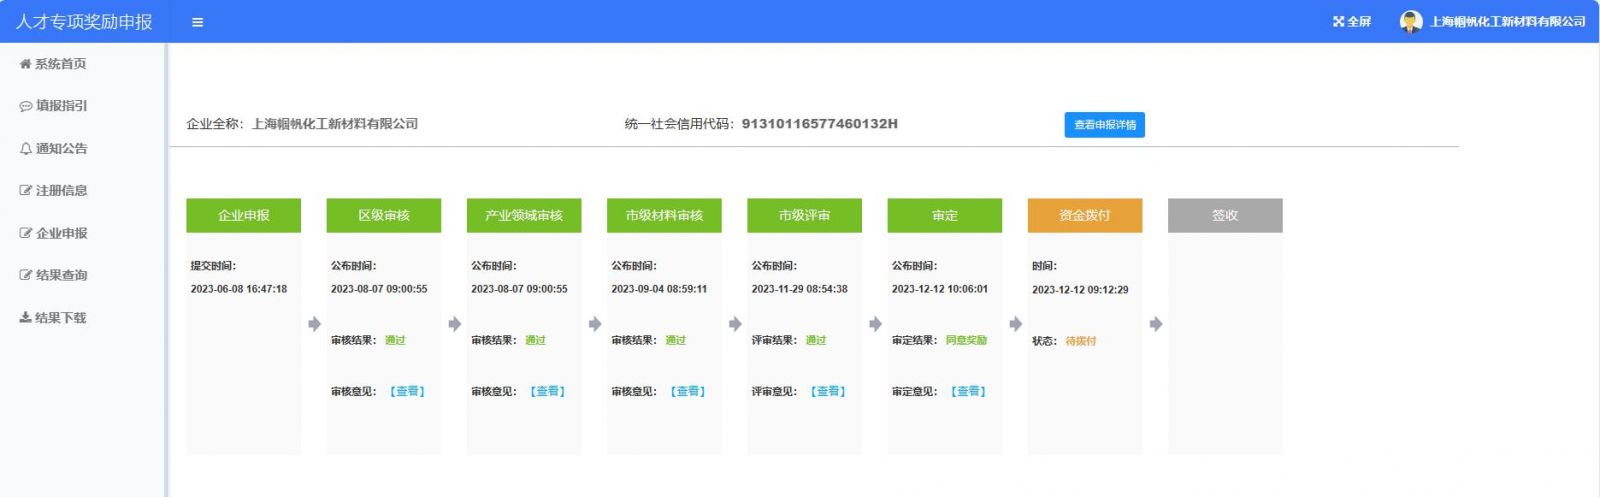Click the hamburger menu toggle icon
Viewport: 1600px width, 497px height.
point(197,22)
